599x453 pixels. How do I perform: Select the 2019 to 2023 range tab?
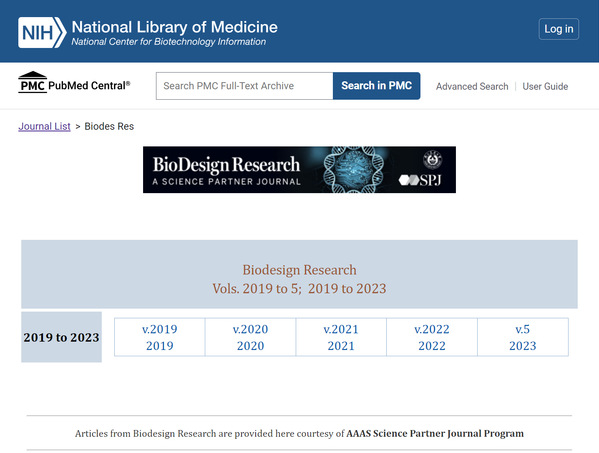[x=62, y=337]
